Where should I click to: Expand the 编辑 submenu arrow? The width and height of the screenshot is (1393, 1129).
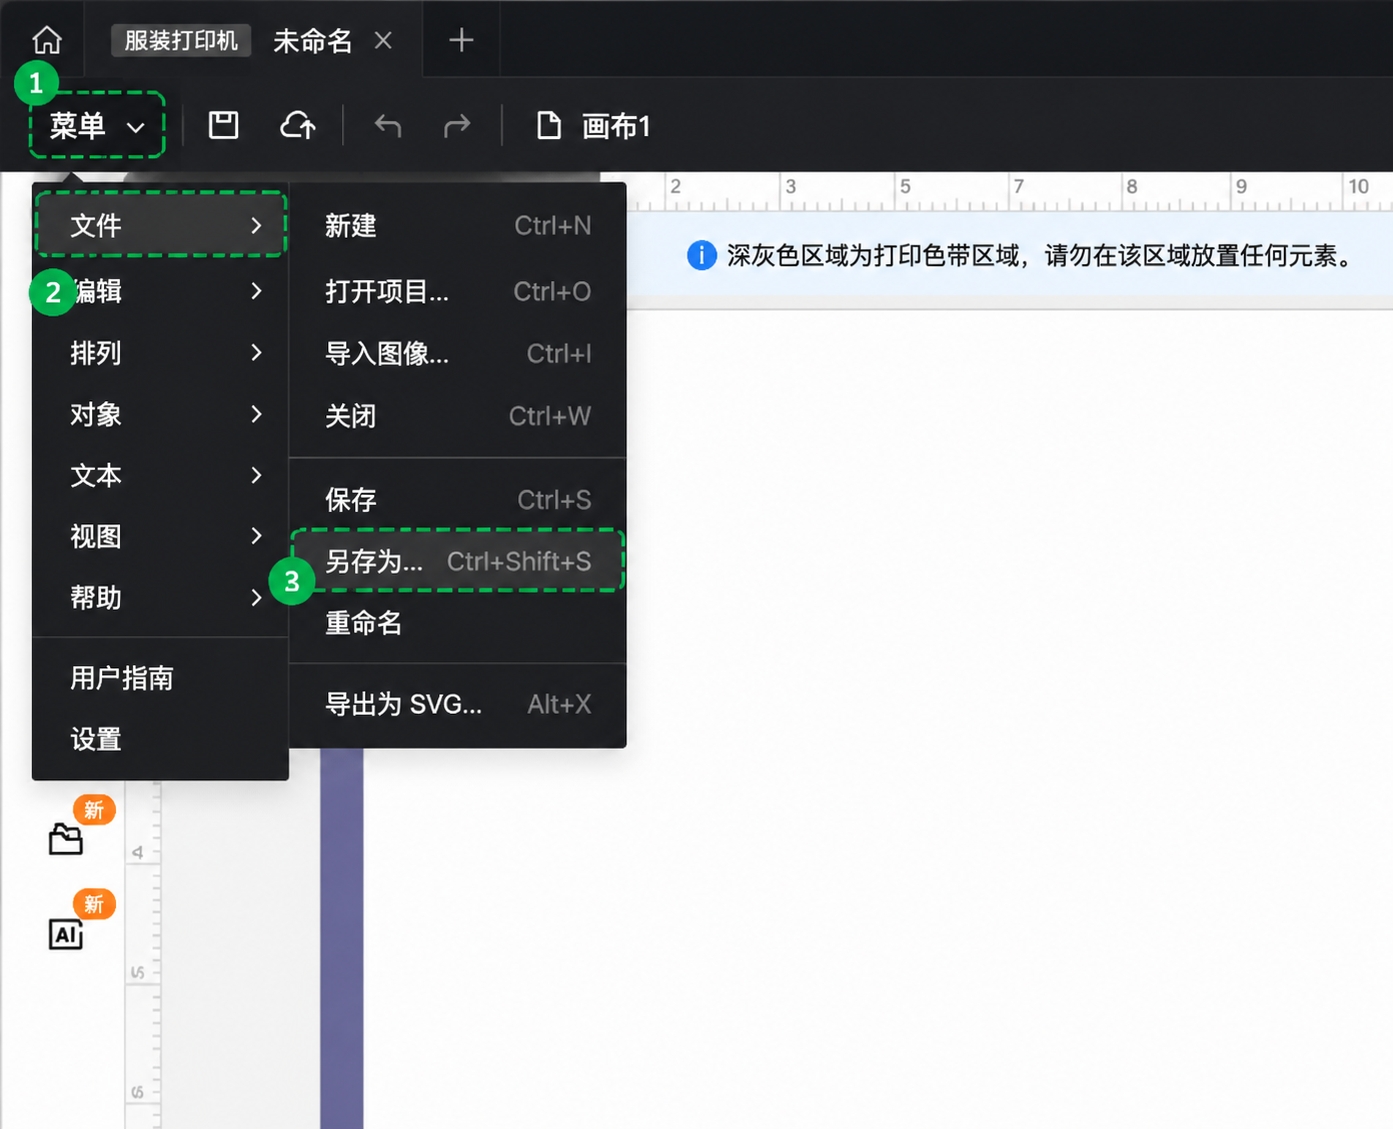(x=256, y=291)
